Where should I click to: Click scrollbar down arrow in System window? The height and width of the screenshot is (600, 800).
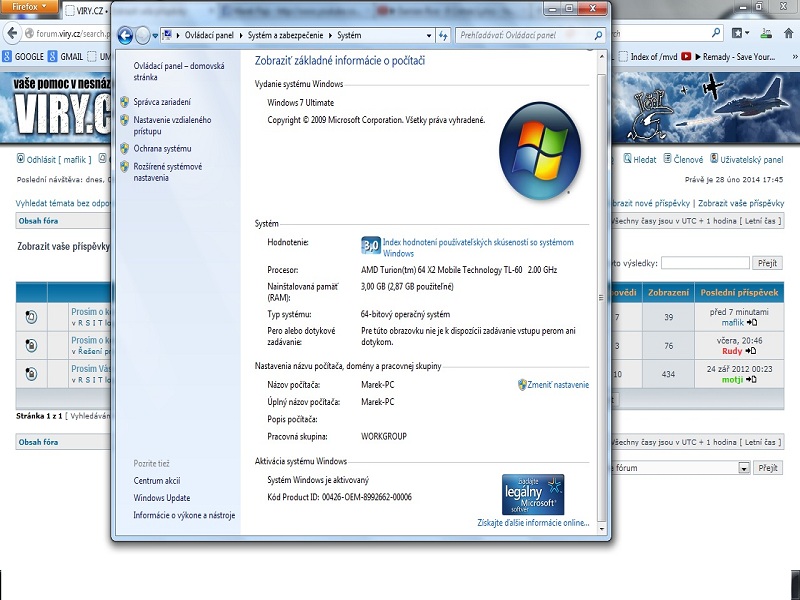pyautogui.click(x=602, y=529)
